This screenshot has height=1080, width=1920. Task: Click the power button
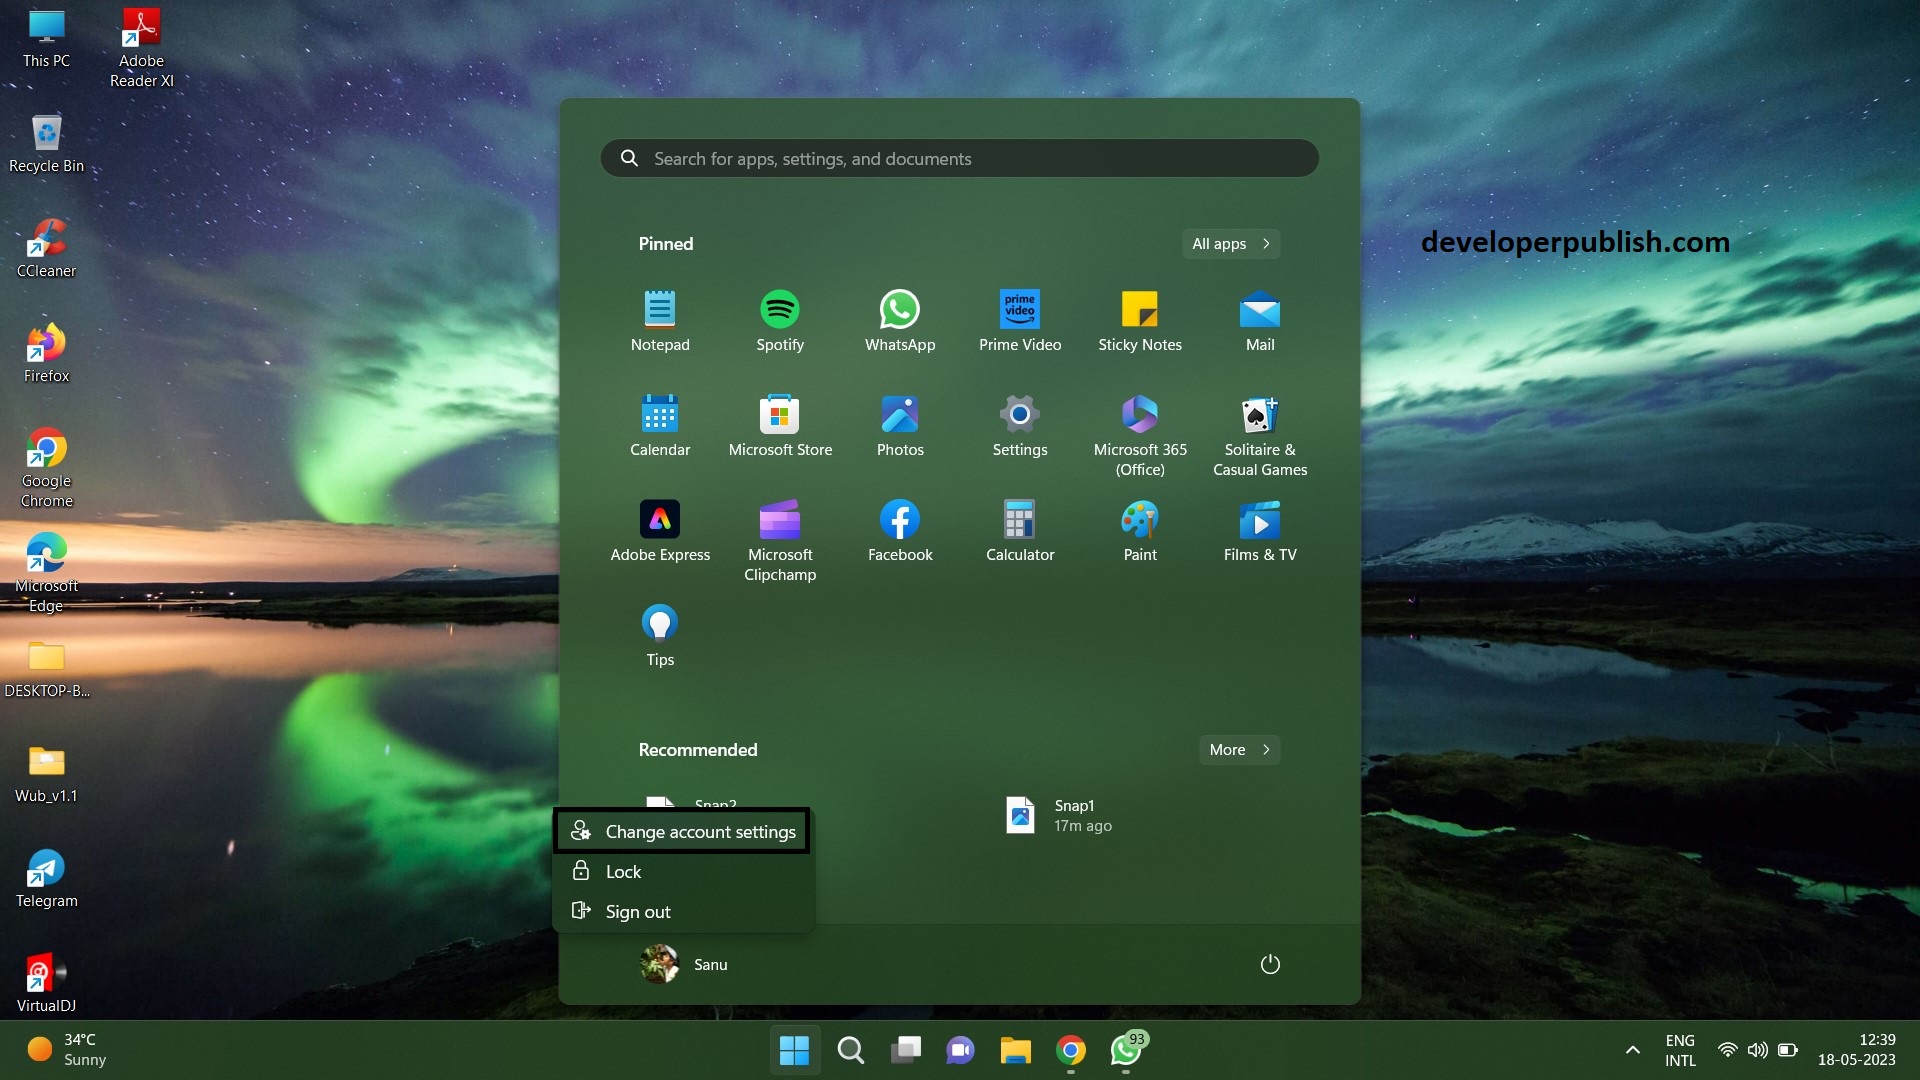click(x=1269, y=964)
